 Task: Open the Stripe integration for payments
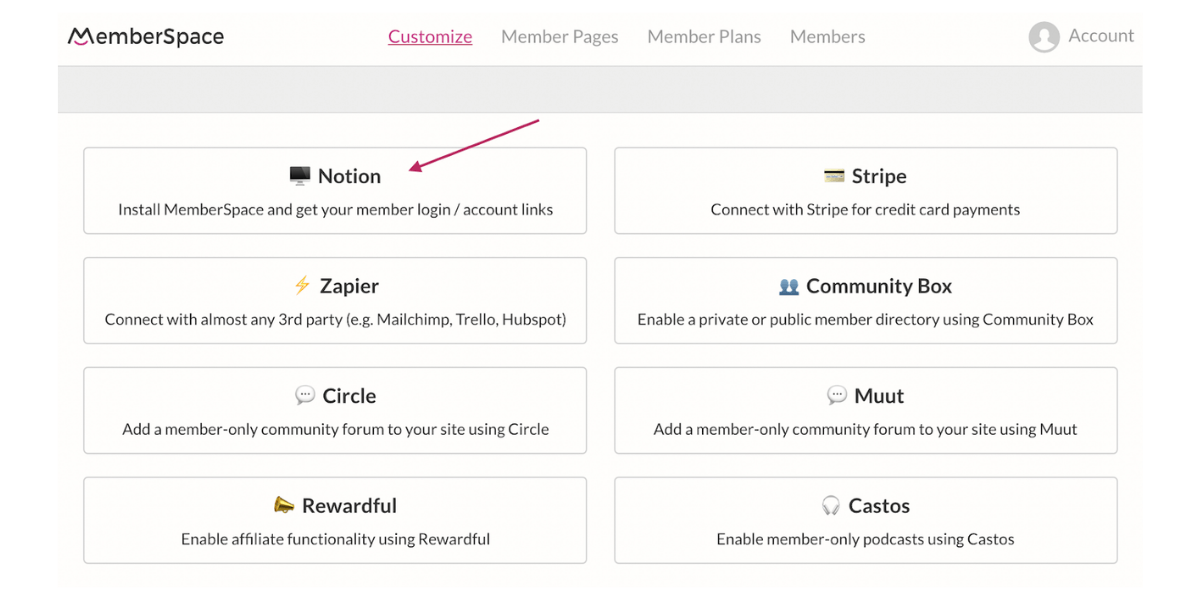coord(865,190)
